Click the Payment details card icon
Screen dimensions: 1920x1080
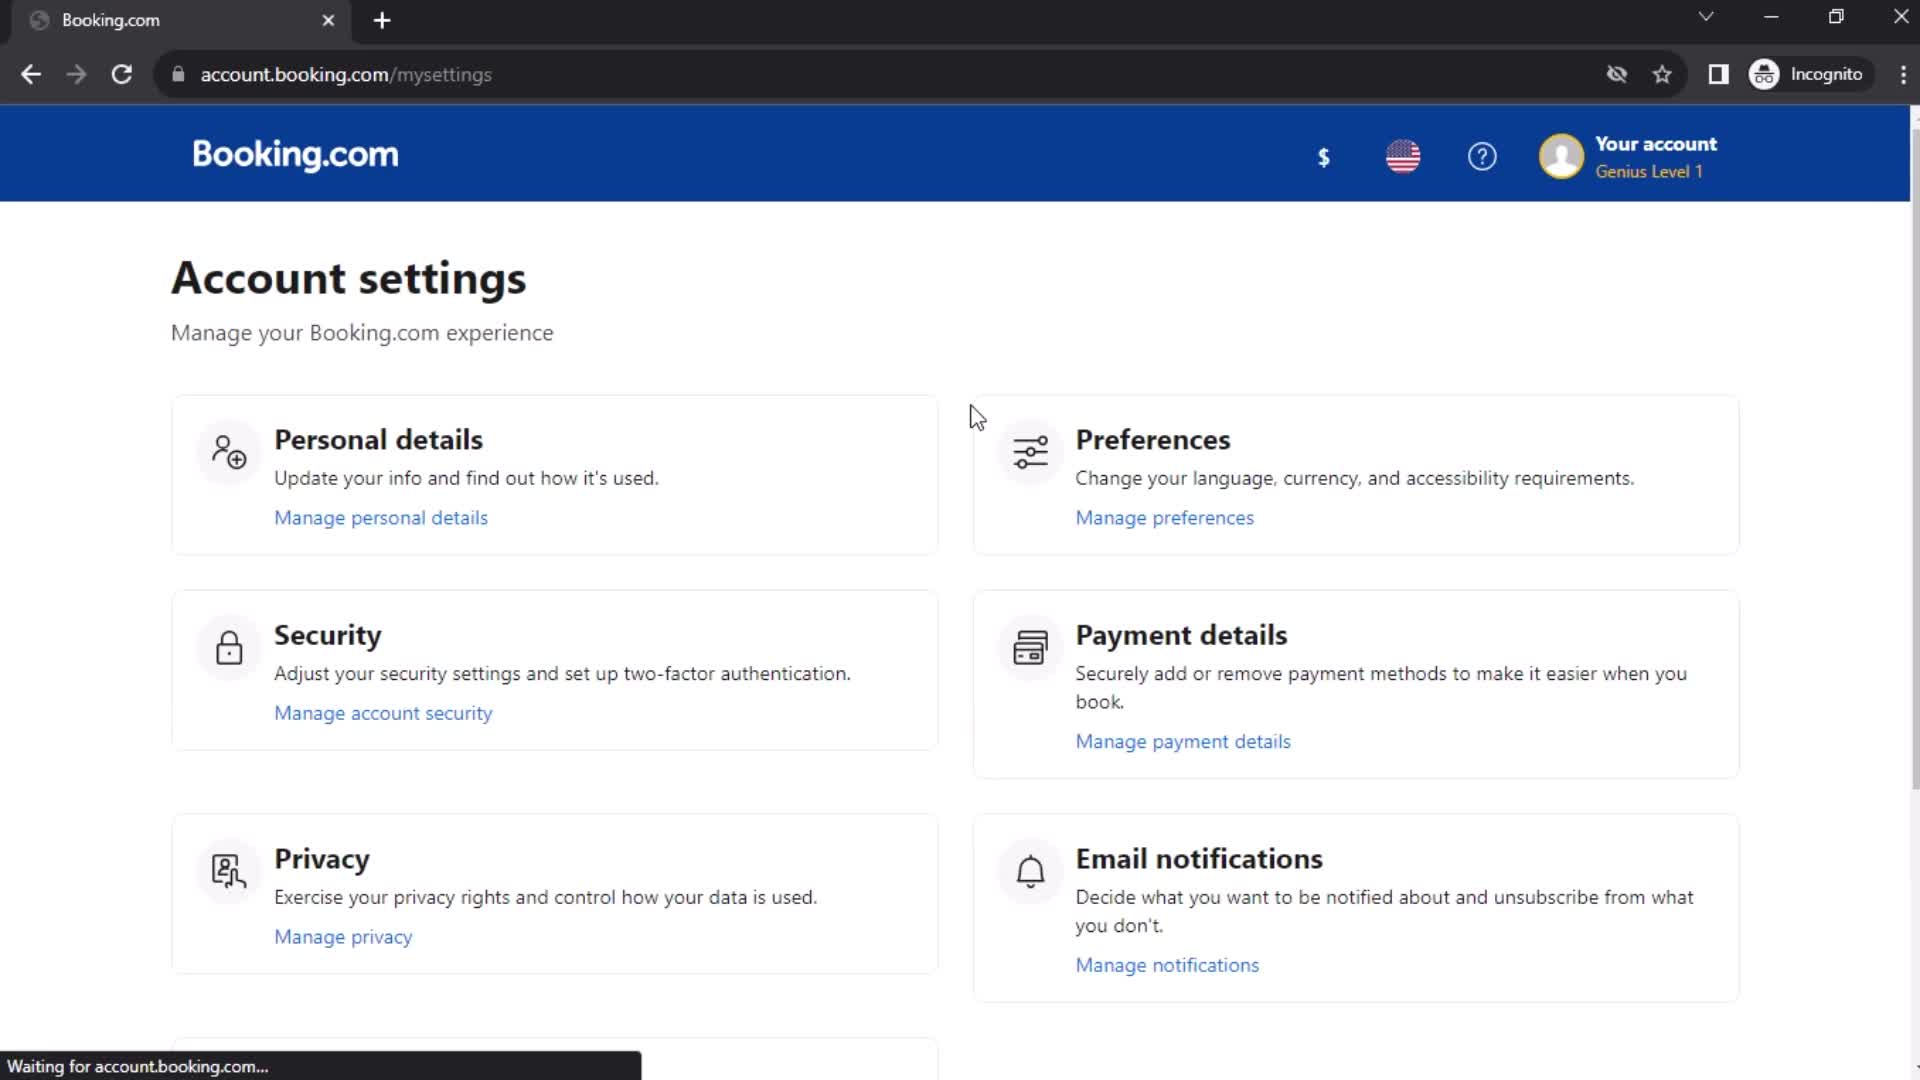[x=1030, y=648]
